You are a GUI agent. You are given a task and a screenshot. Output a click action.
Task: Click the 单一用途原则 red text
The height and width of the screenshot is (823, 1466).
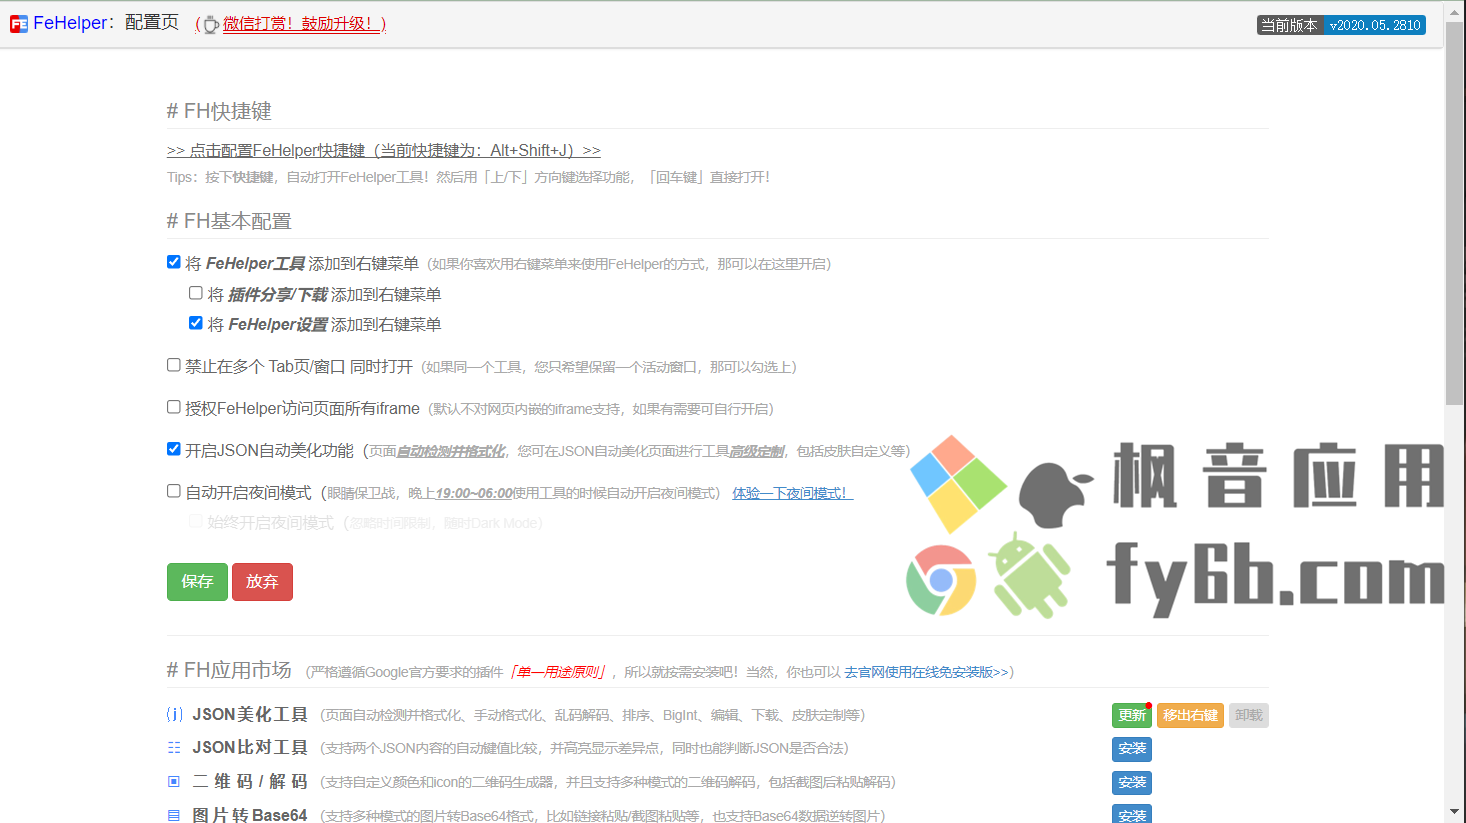point(558,672)
